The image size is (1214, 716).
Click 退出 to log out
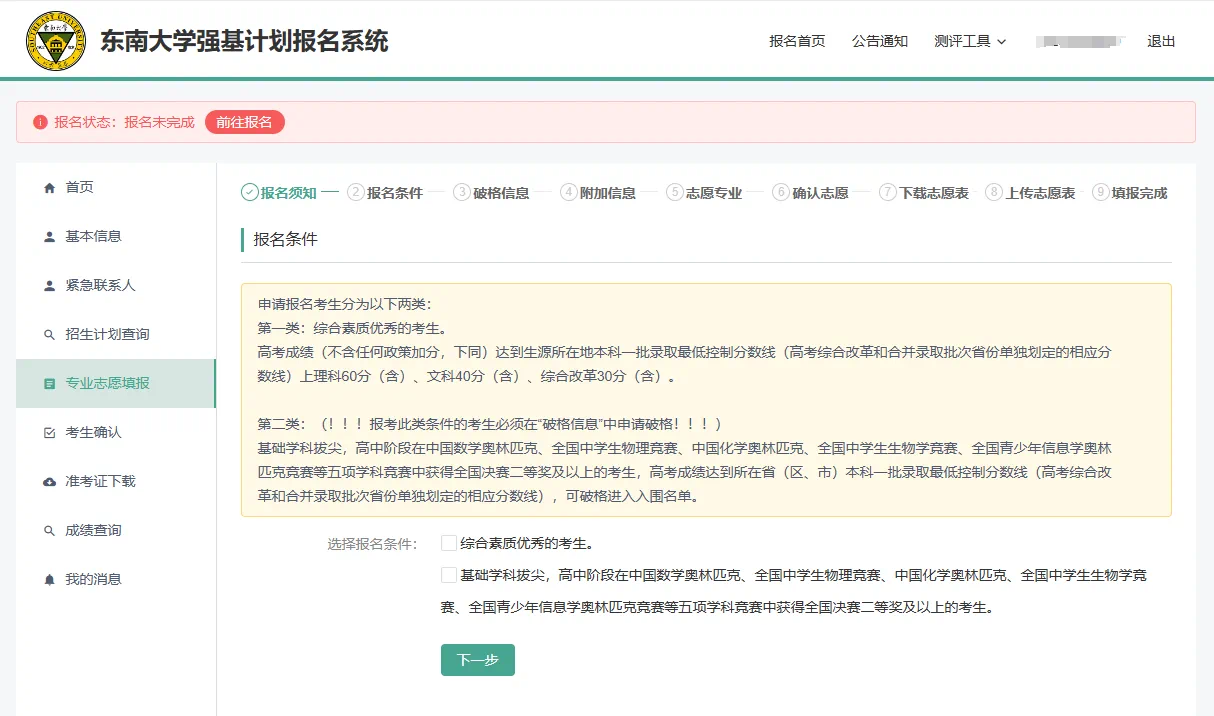(1160, 42)
